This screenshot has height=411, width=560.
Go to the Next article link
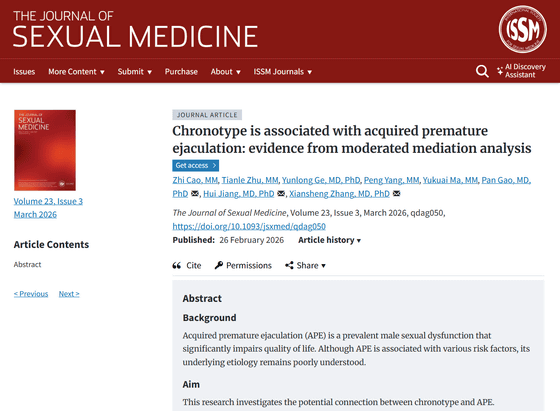69,294
